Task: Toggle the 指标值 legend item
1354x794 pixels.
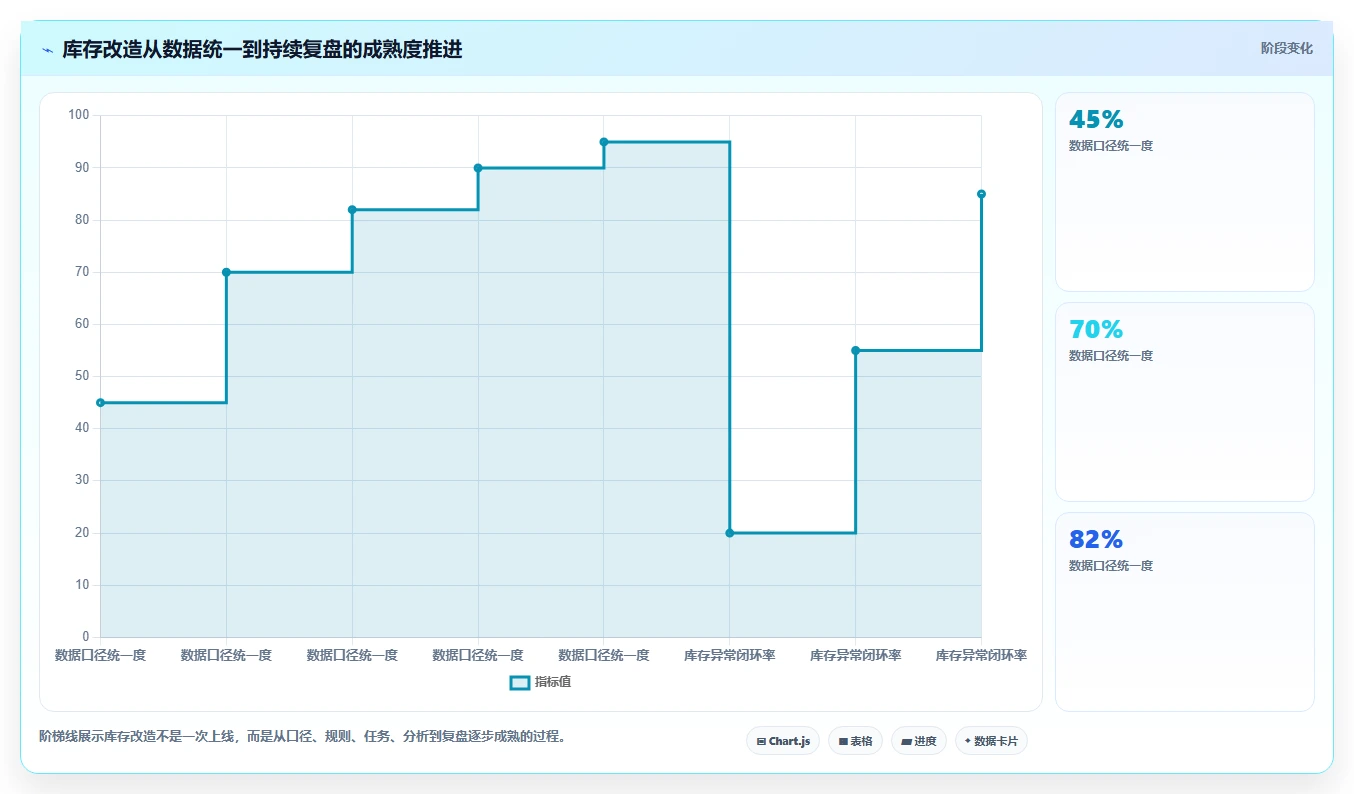Action: click(540, 682)
